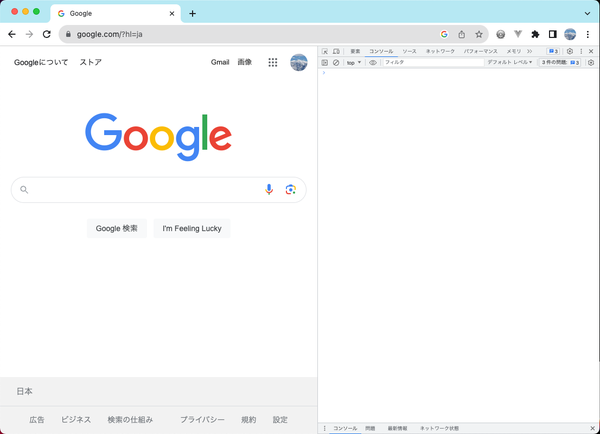Switch to the ネットワーク tab
This screenshot has height=434, width=600.
(440, 51)
